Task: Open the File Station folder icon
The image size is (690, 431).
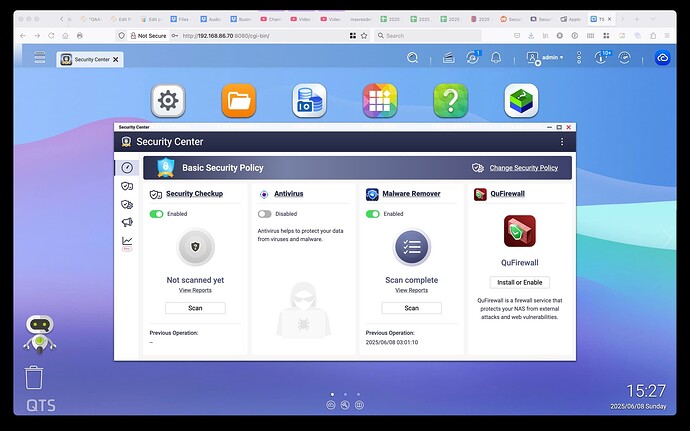Action: (238, 100)
